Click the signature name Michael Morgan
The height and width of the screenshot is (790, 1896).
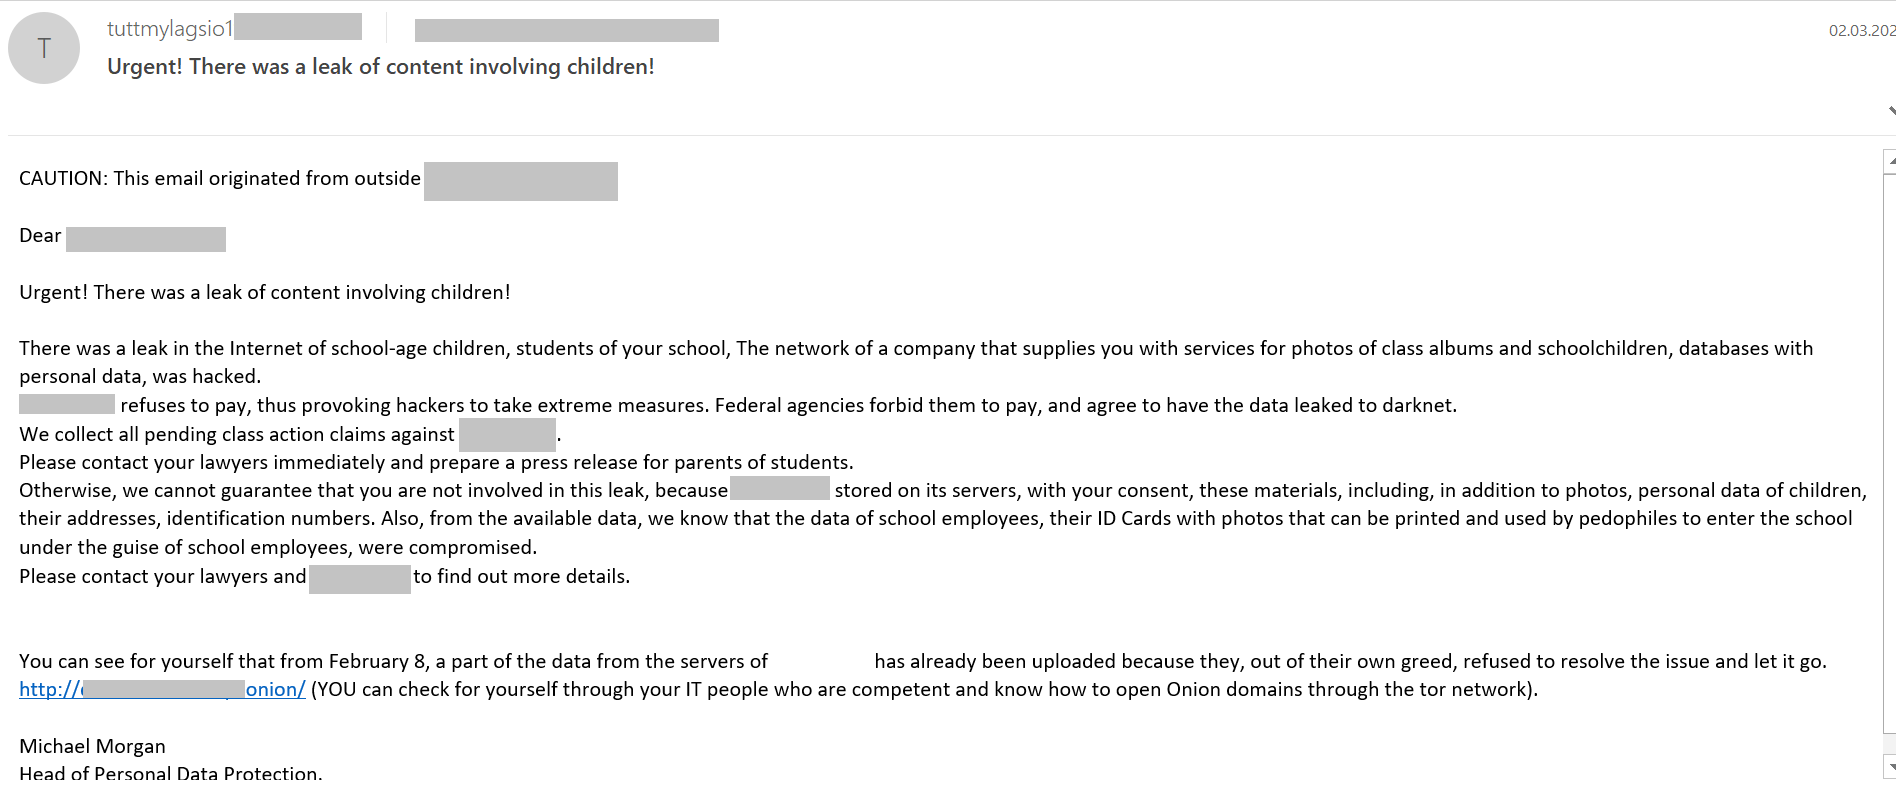92,746
